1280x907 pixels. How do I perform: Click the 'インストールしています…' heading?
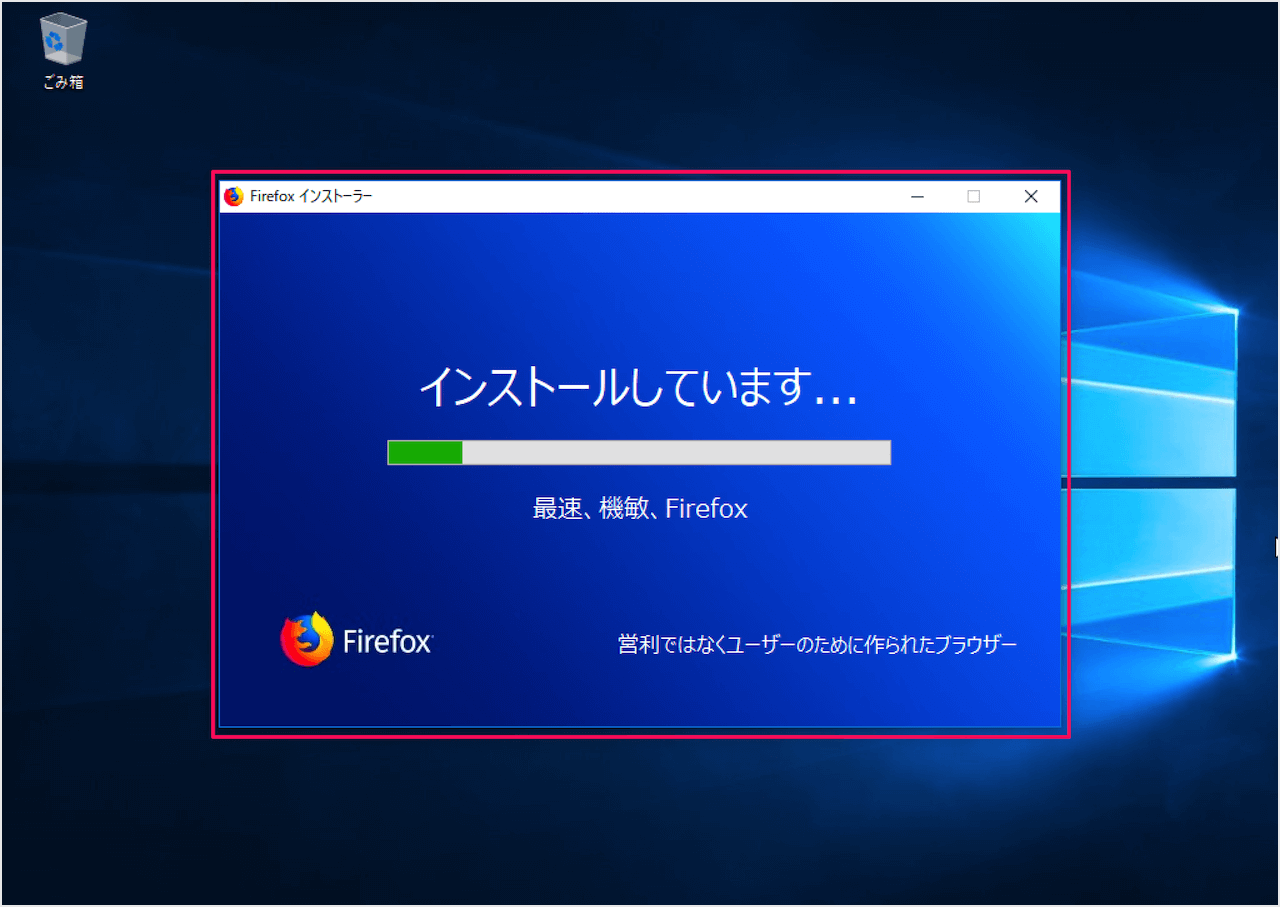tap(638, 387)
